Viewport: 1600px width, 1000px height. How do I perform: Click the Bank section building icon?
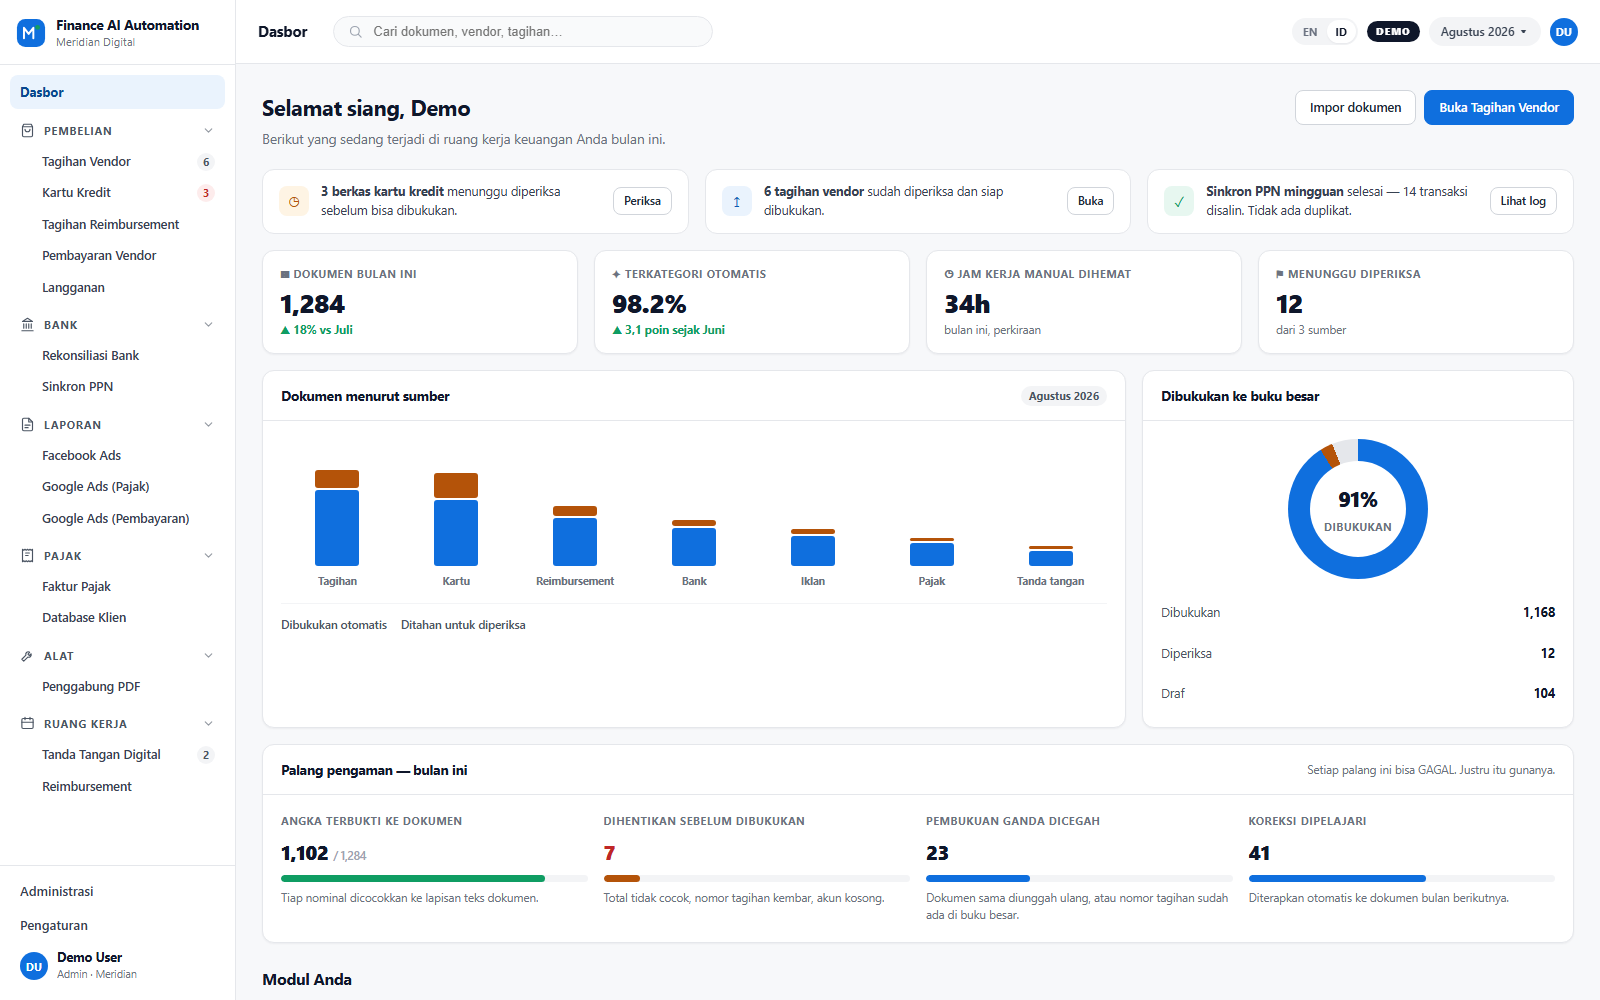[x=27, y=325]
